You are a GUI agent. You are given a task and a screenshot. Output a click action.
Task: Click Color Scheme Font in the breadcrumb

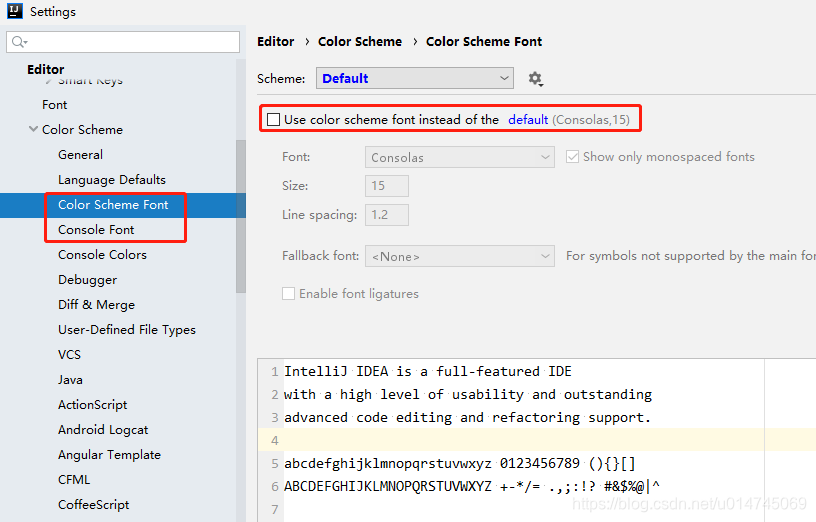[x=484, y=42]
